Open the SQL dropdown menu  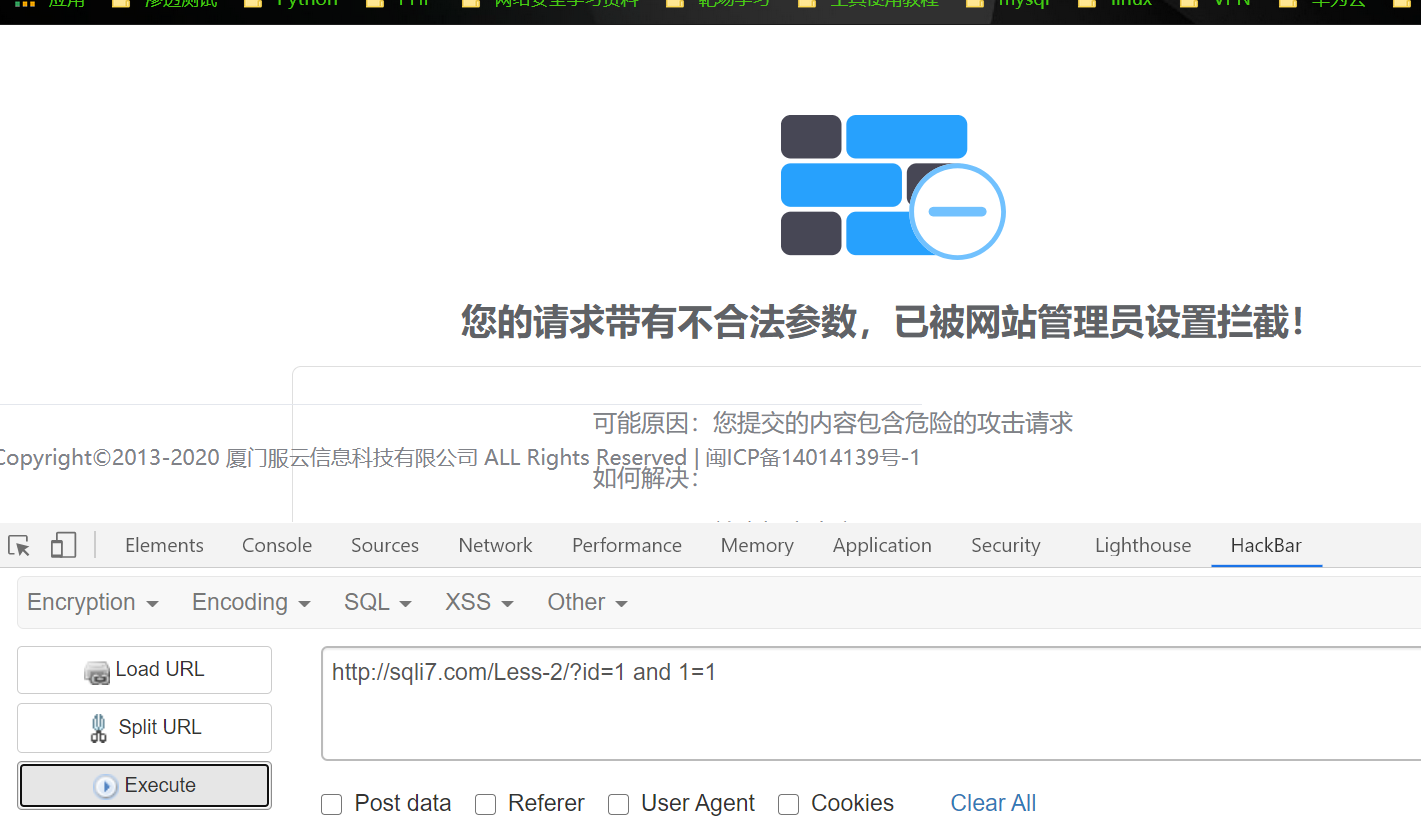[x=378, y=602]
